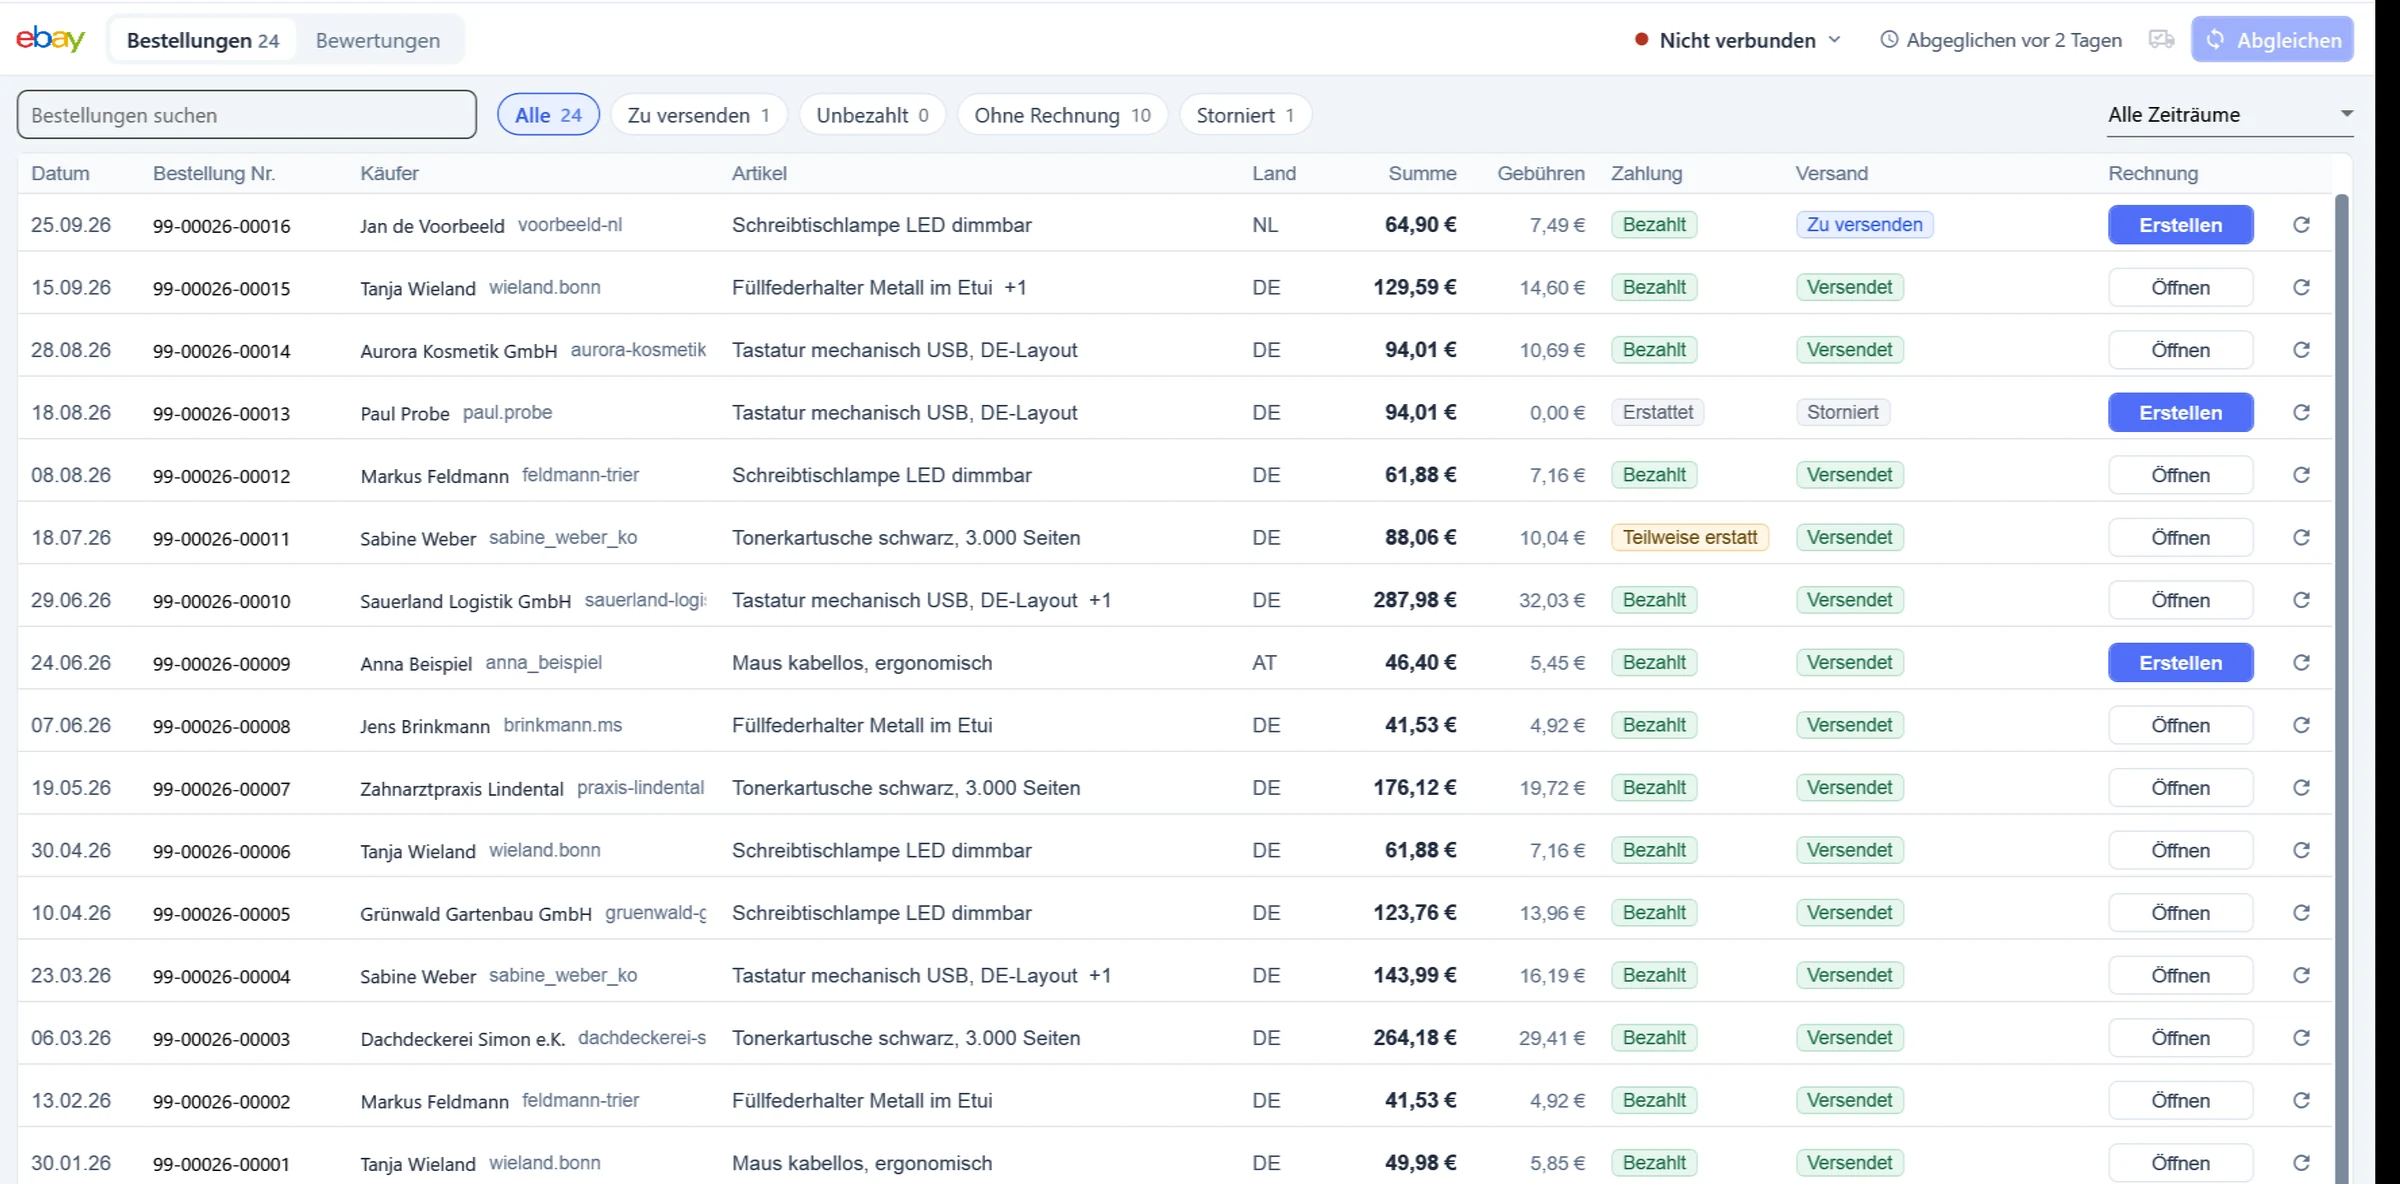The image size is (2400, 1184).
Task: Click the Zu versenden status badge
Action: click(1864, 225)
